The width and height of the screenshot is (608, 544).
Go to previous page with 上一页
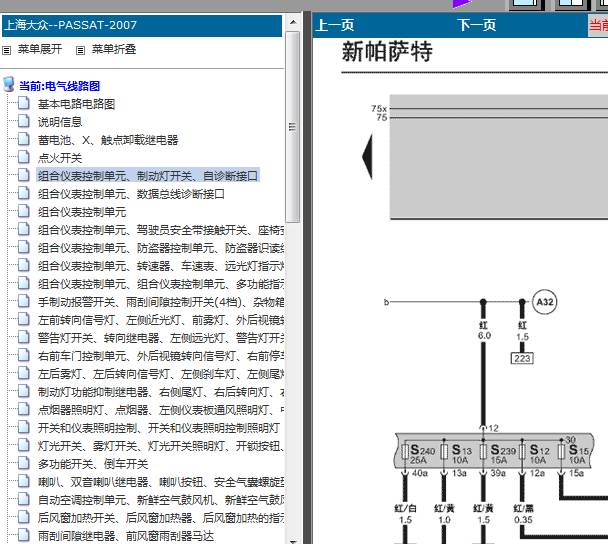(x=335, y=25)
